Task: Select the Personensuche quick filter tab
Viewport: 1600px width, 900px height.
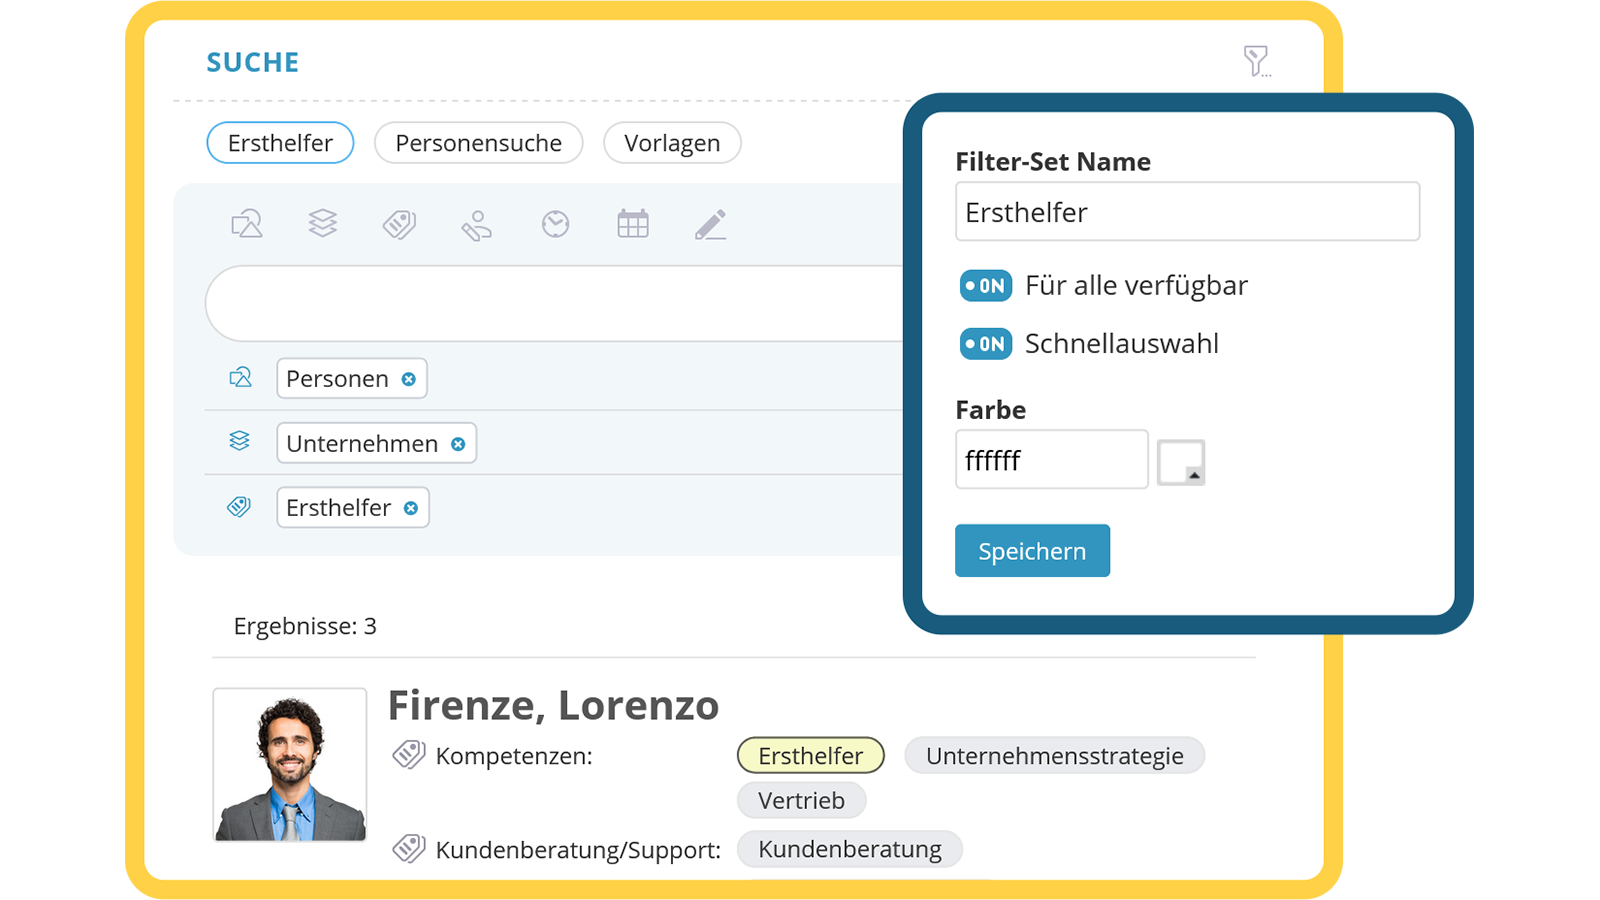Action: tap(478, 143)
